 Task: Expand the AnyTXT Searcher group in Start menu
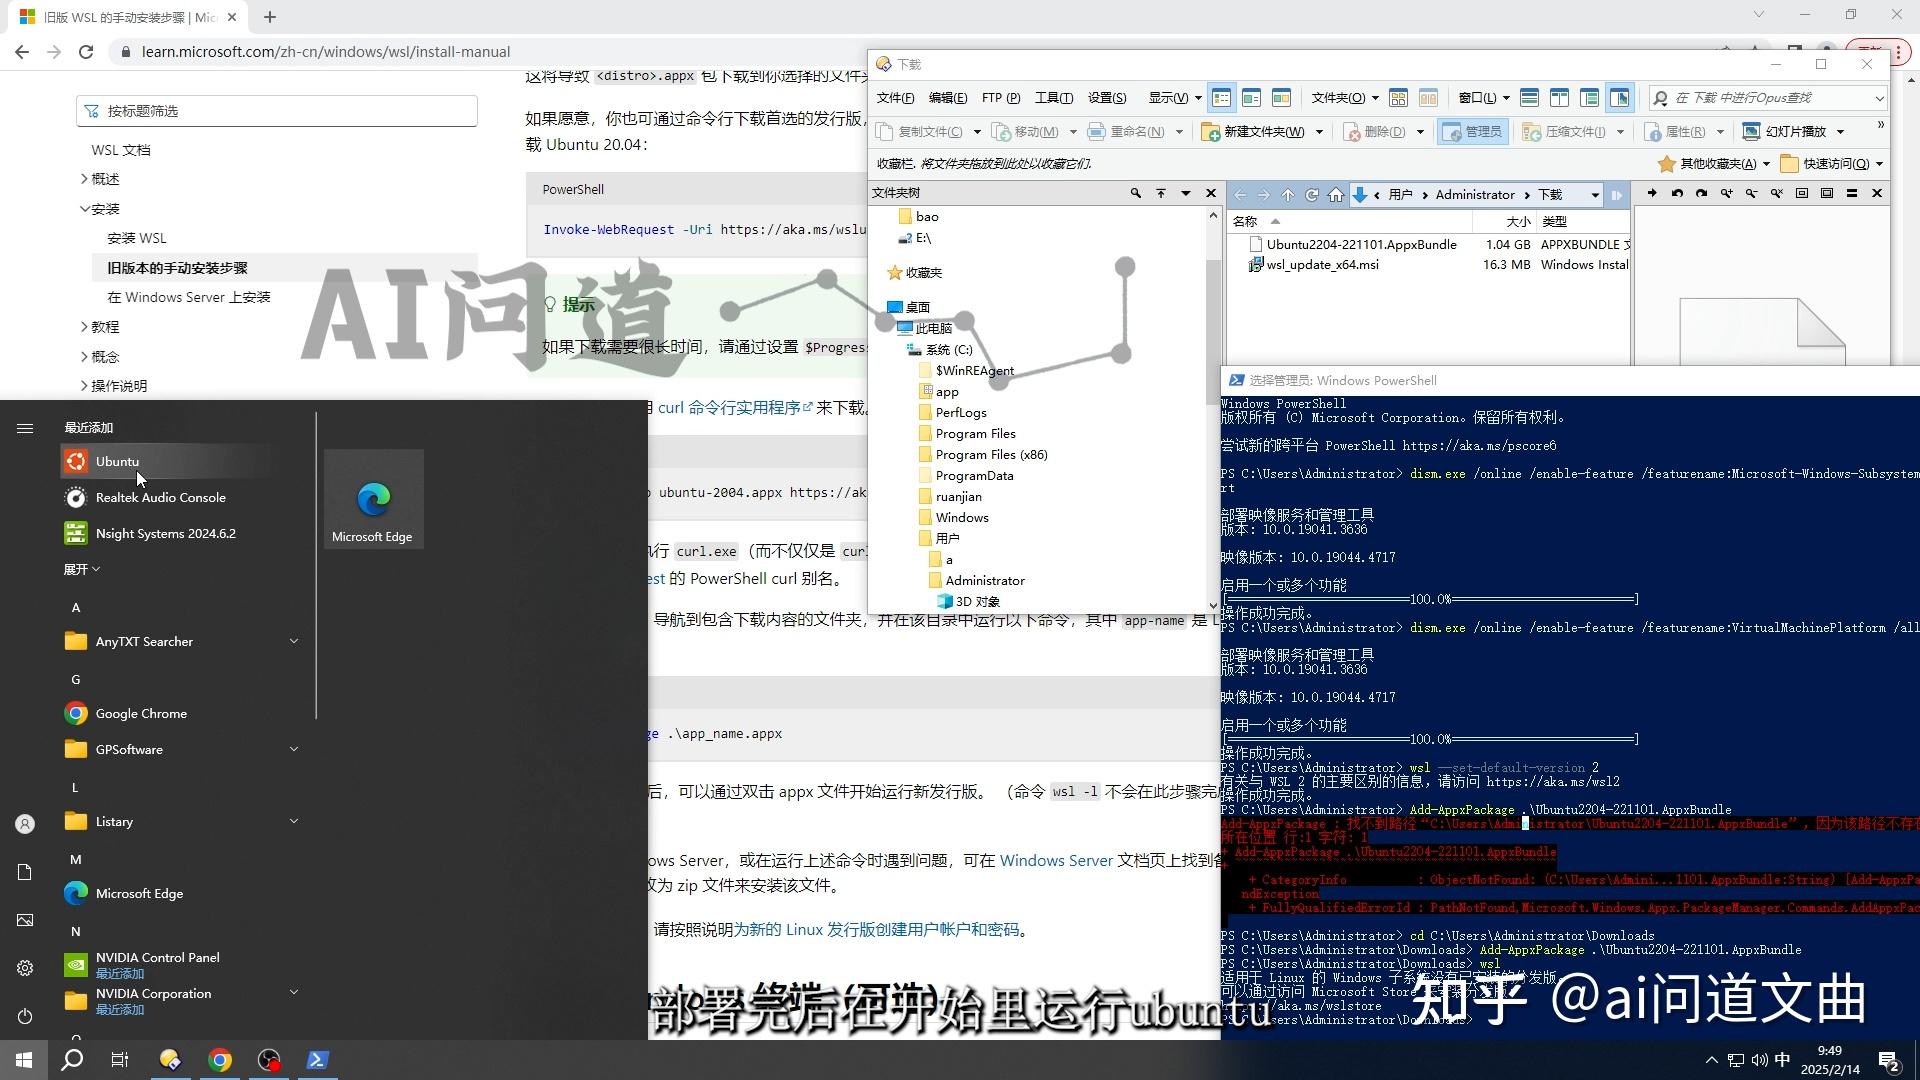click(294, 641)
